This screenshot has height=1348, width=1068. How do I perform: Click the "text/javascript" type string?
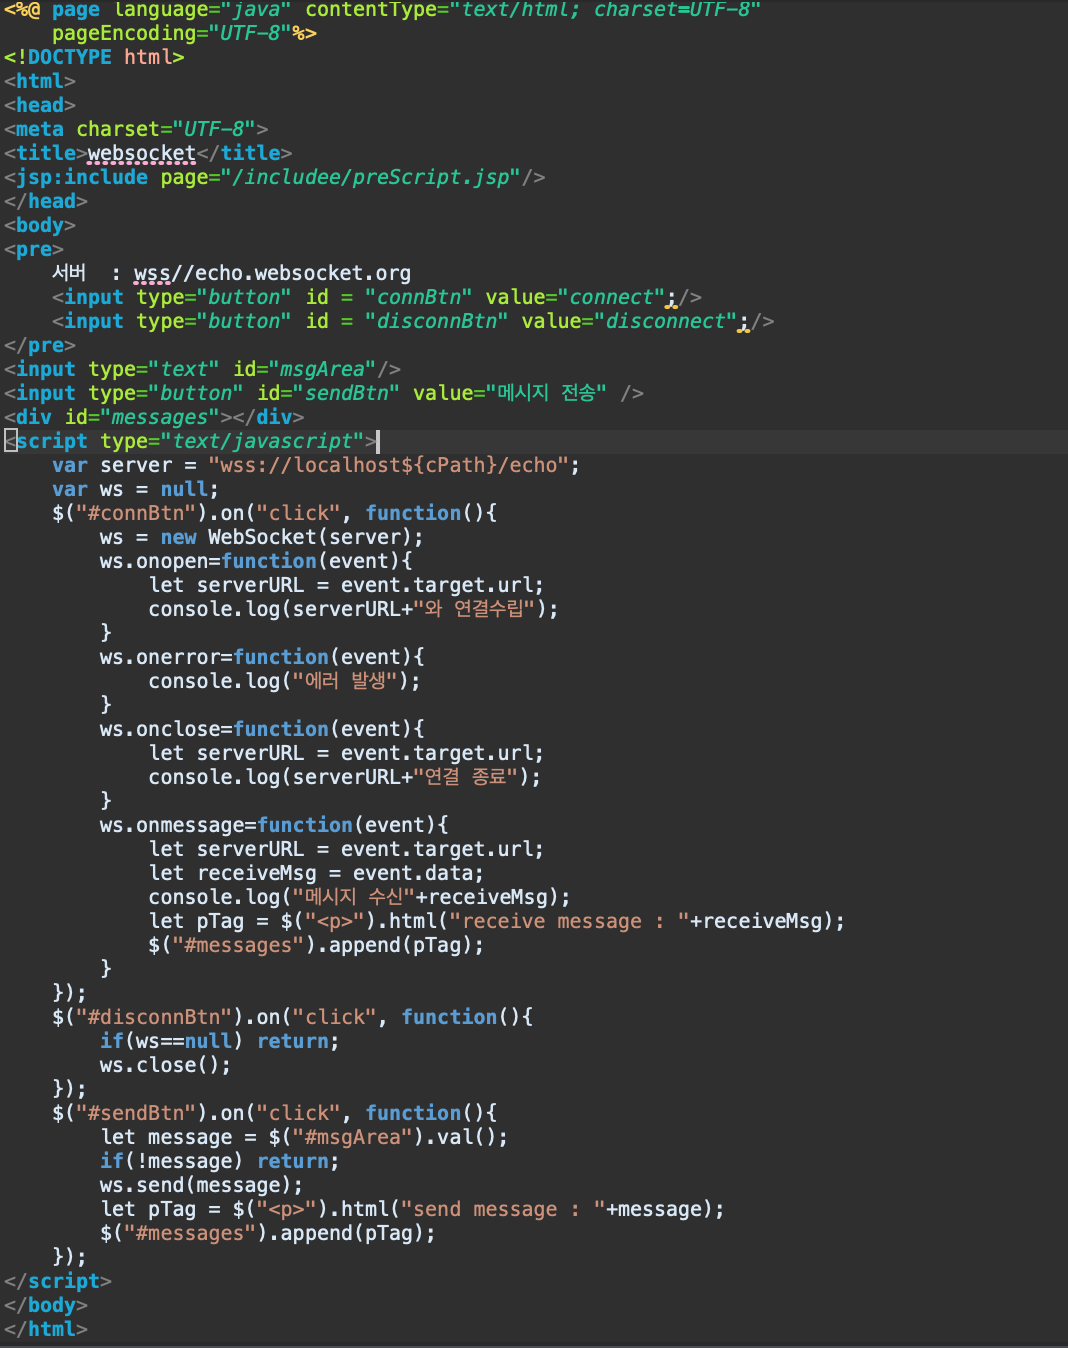pos(269,441)
